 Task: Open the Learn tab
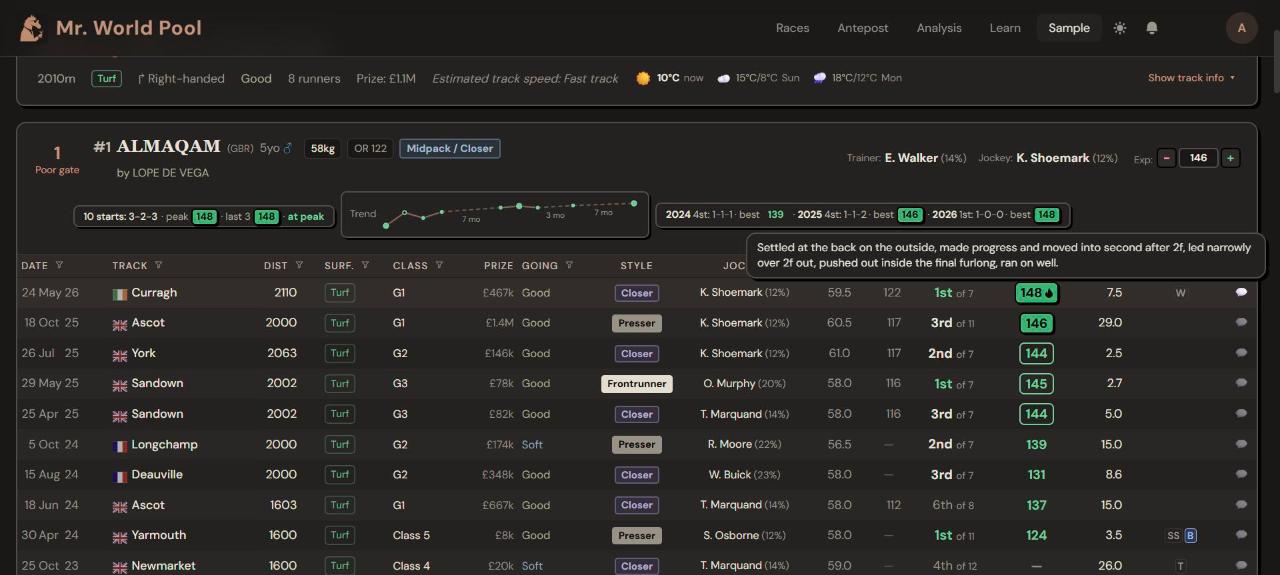[x=1005, y=28]
